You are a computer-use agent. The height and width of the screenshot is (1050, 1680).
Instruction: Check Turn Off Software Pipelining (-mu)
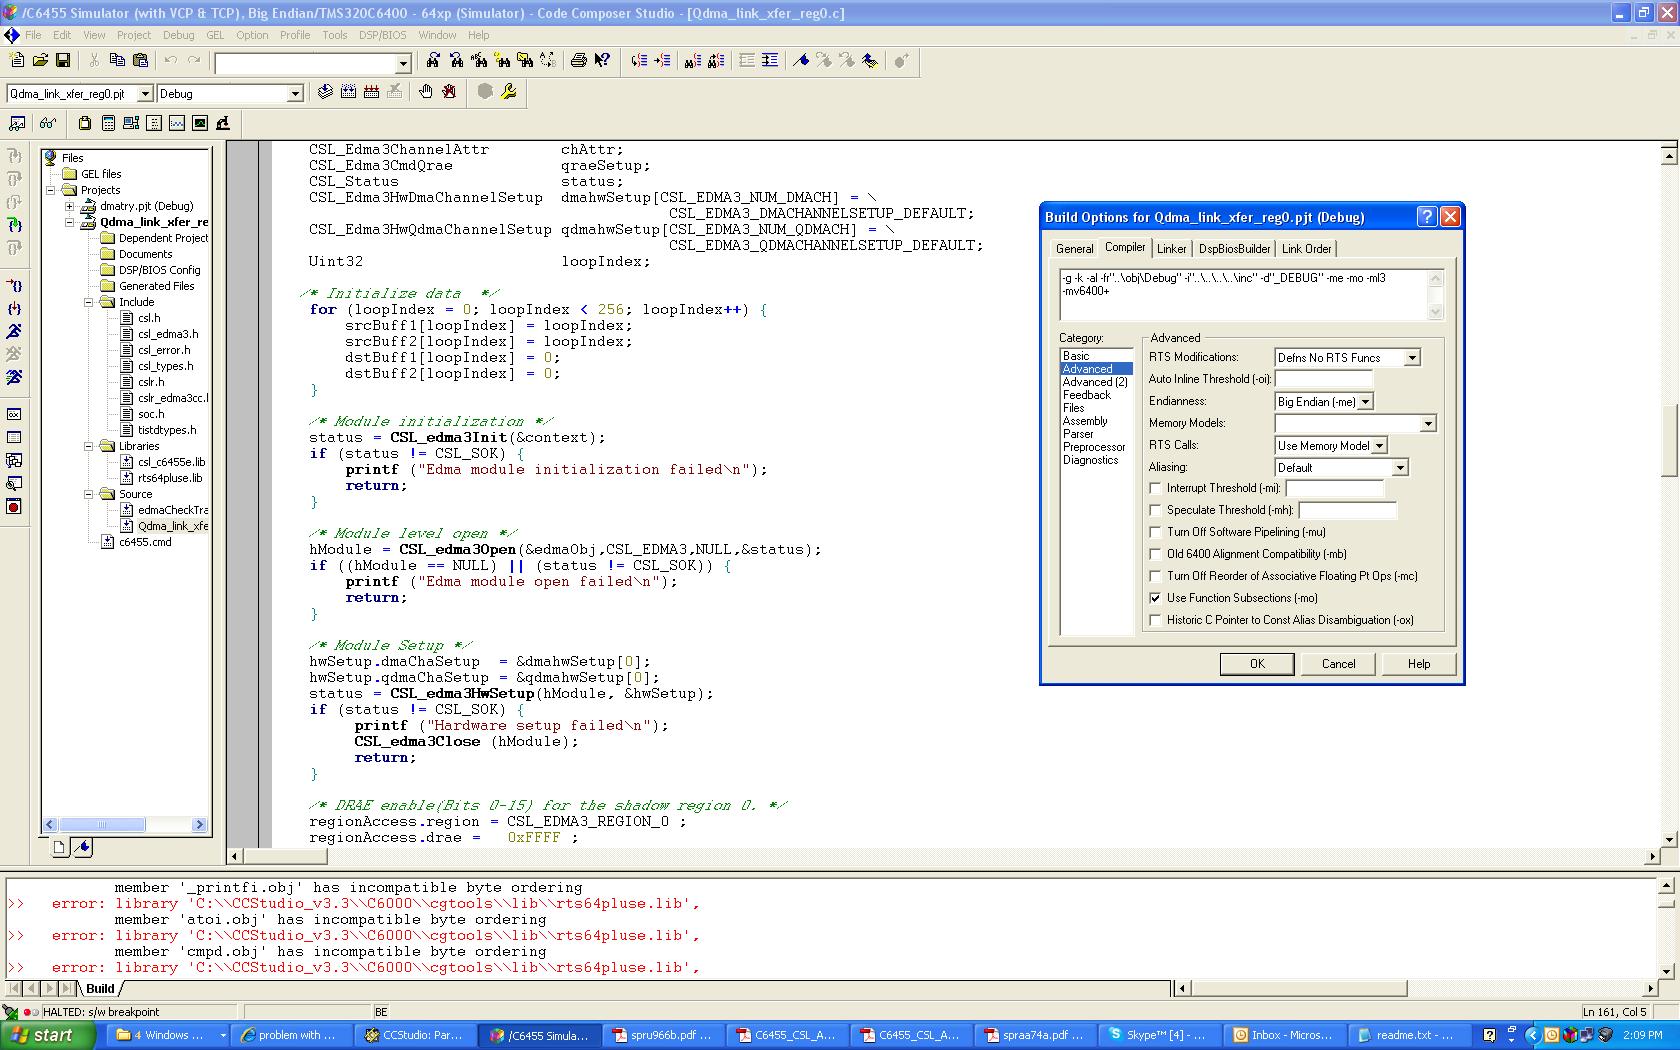tap(1156, 532)
